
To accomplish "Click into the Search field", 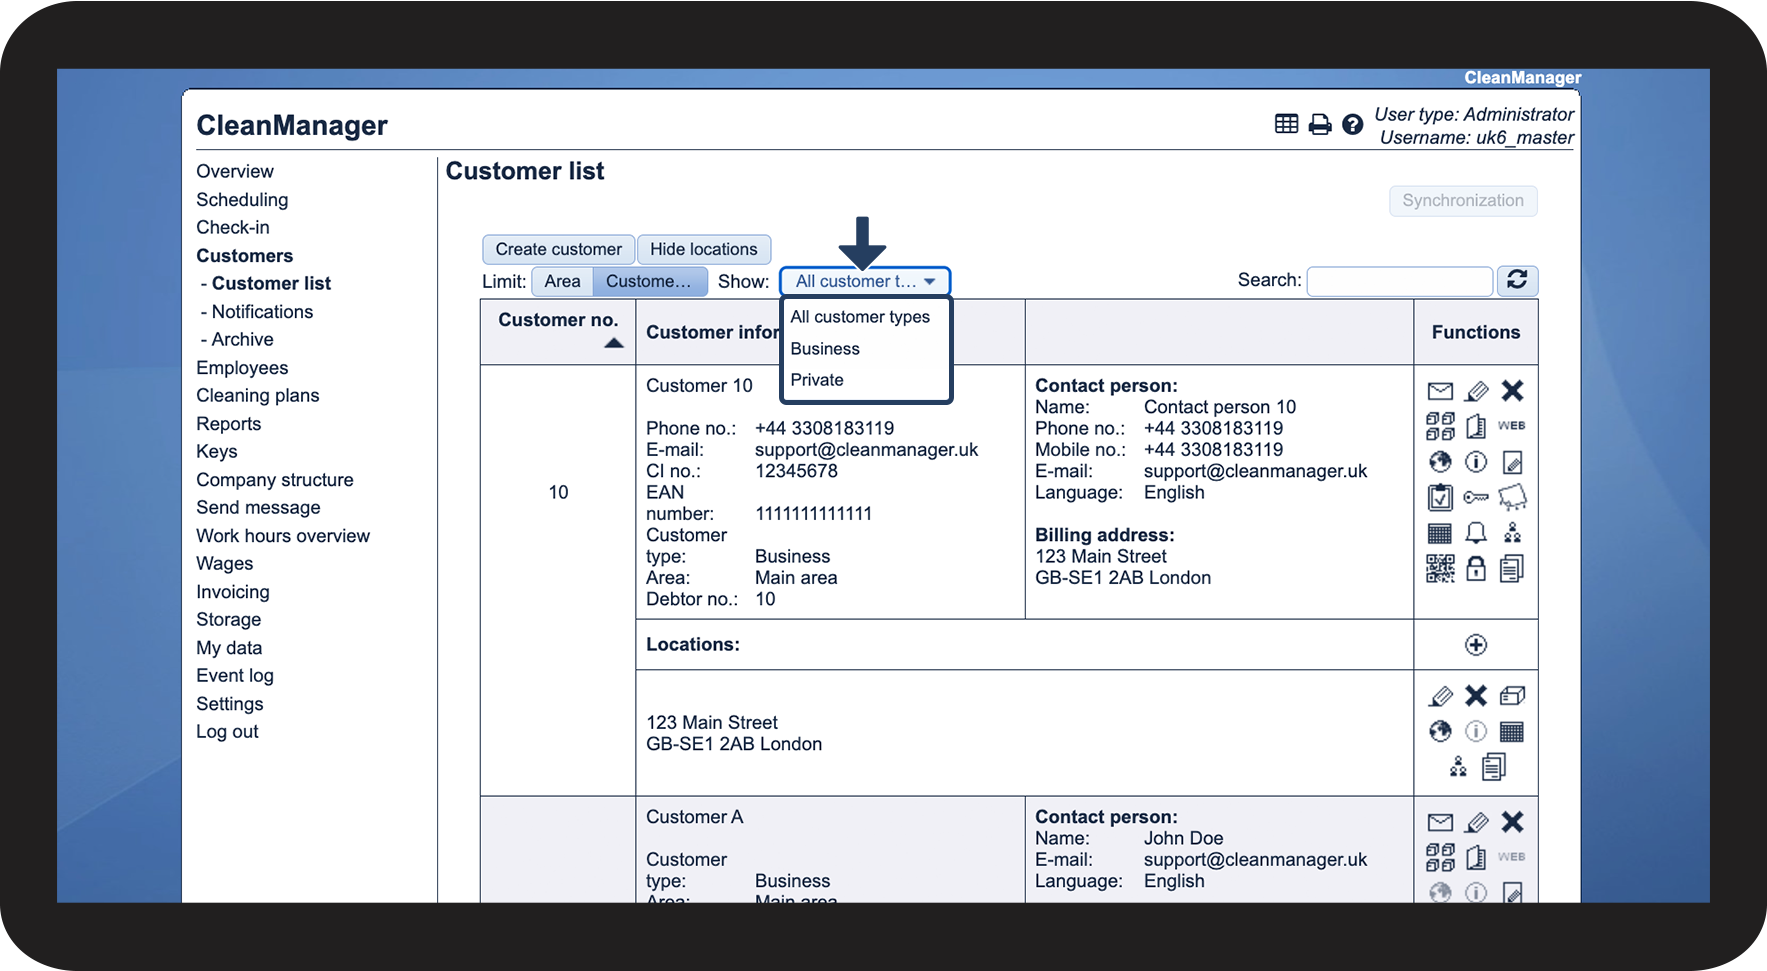I will pos(1400,281).
